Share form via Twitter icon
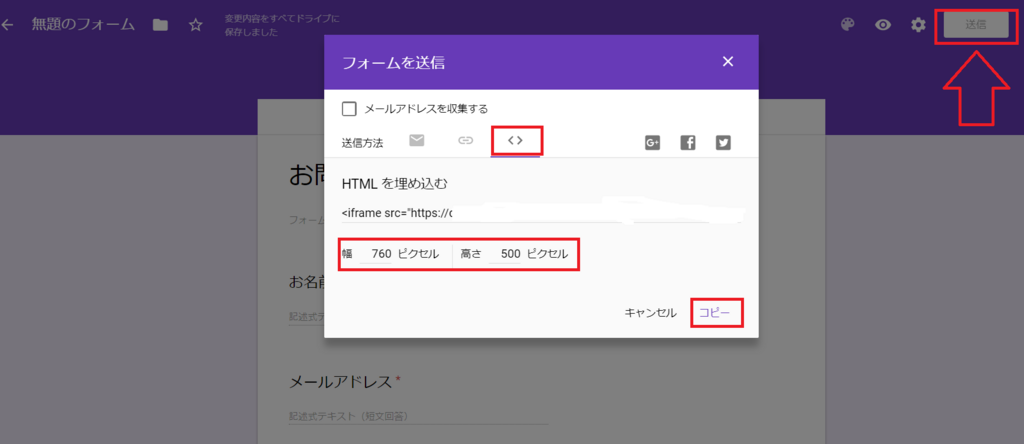This screenshot has height=444, width=1024. pos(723,143)
